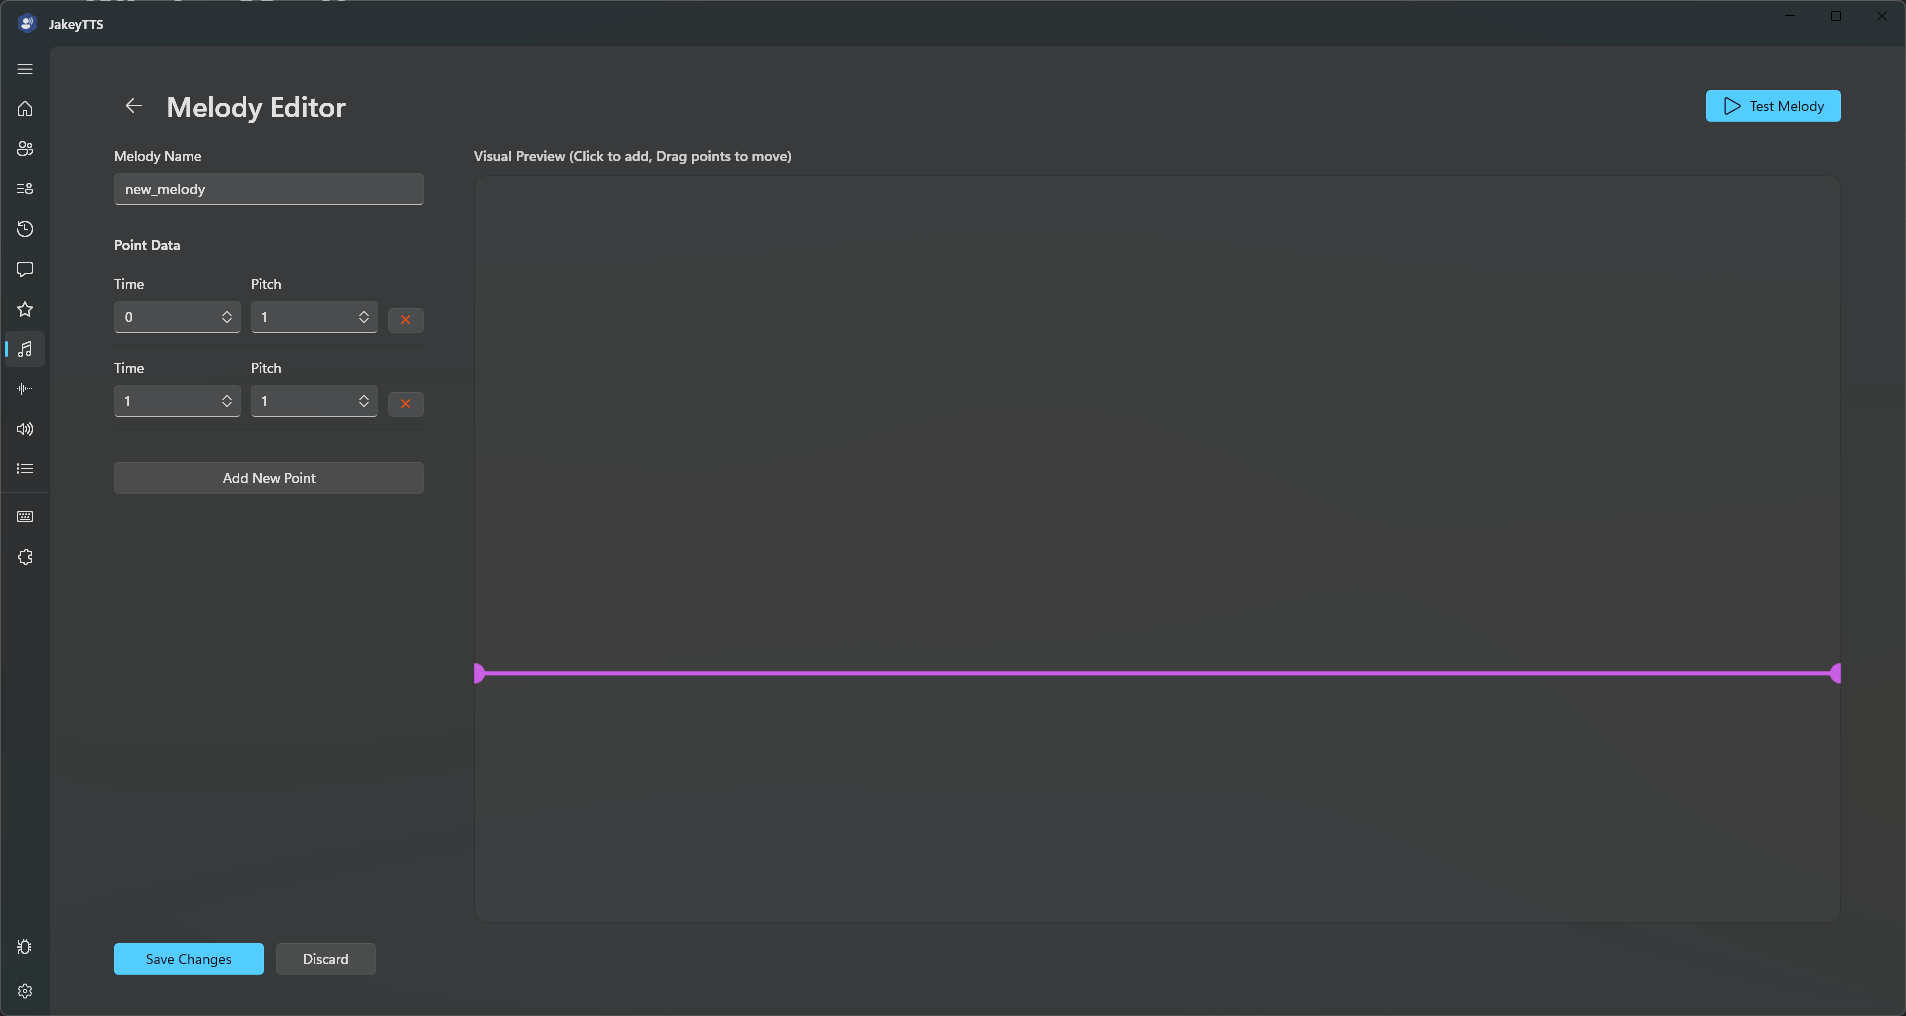Open the bulleted list sidebar icon
This screenshot has width=1906, height=1016.
pos(25,469)
